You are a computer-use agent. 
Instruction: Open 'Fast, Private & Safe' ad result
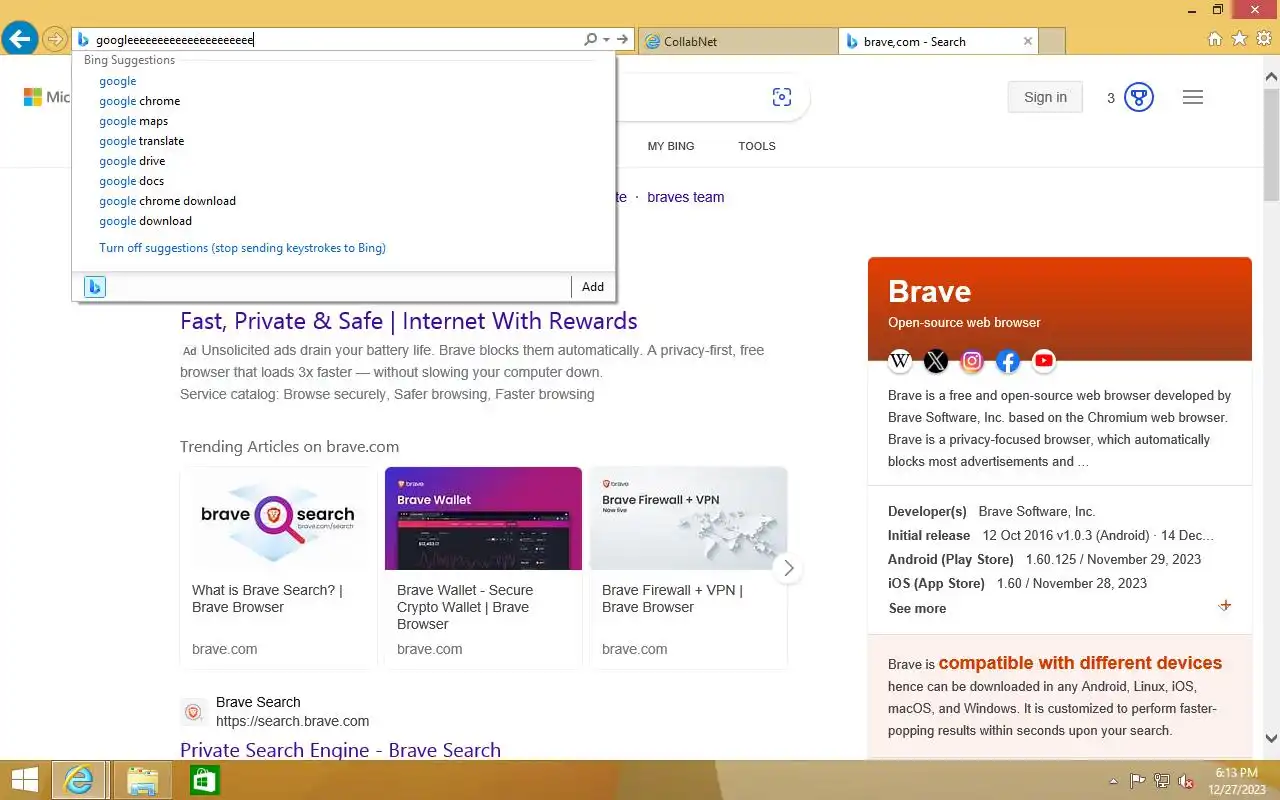(409, 321)
